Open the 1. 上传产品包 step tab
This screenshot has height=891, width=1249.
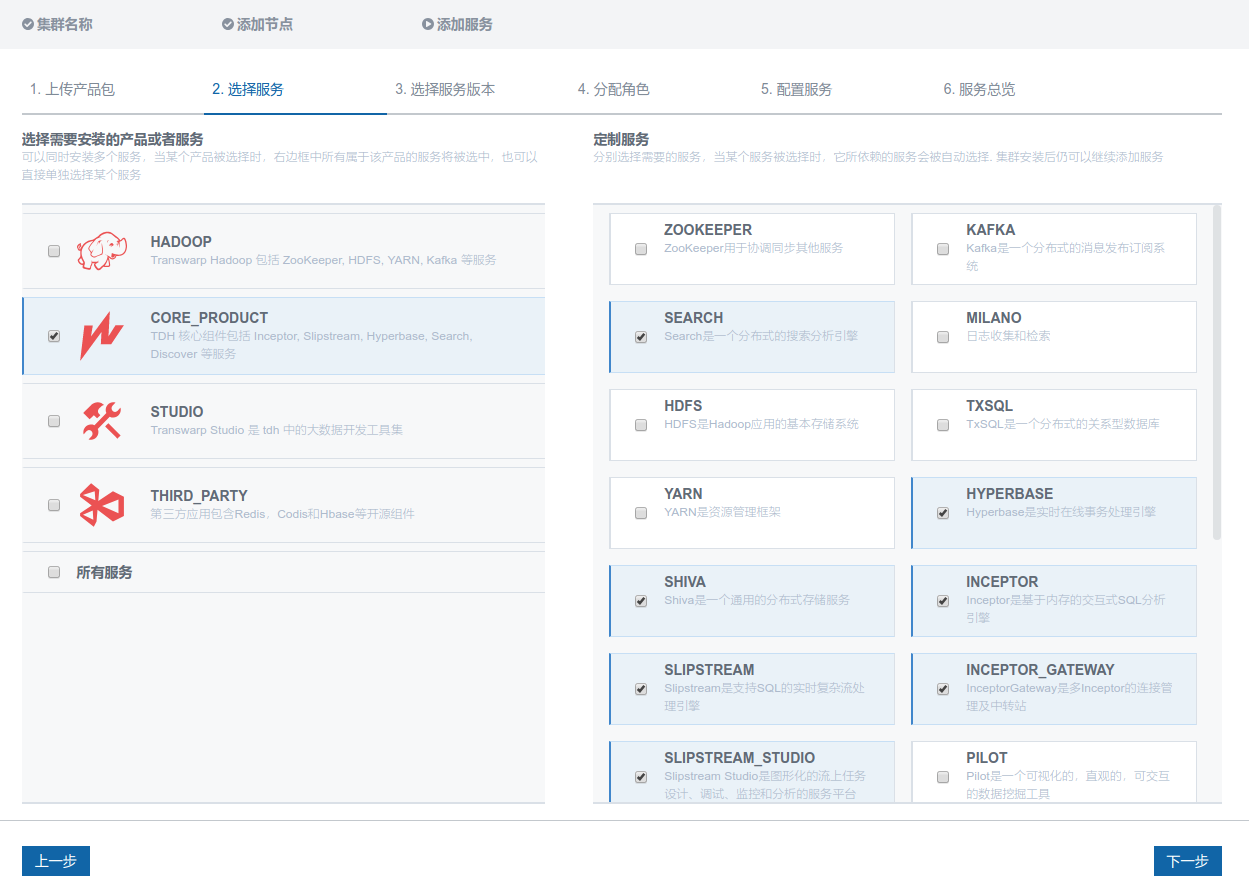(72, 89)
